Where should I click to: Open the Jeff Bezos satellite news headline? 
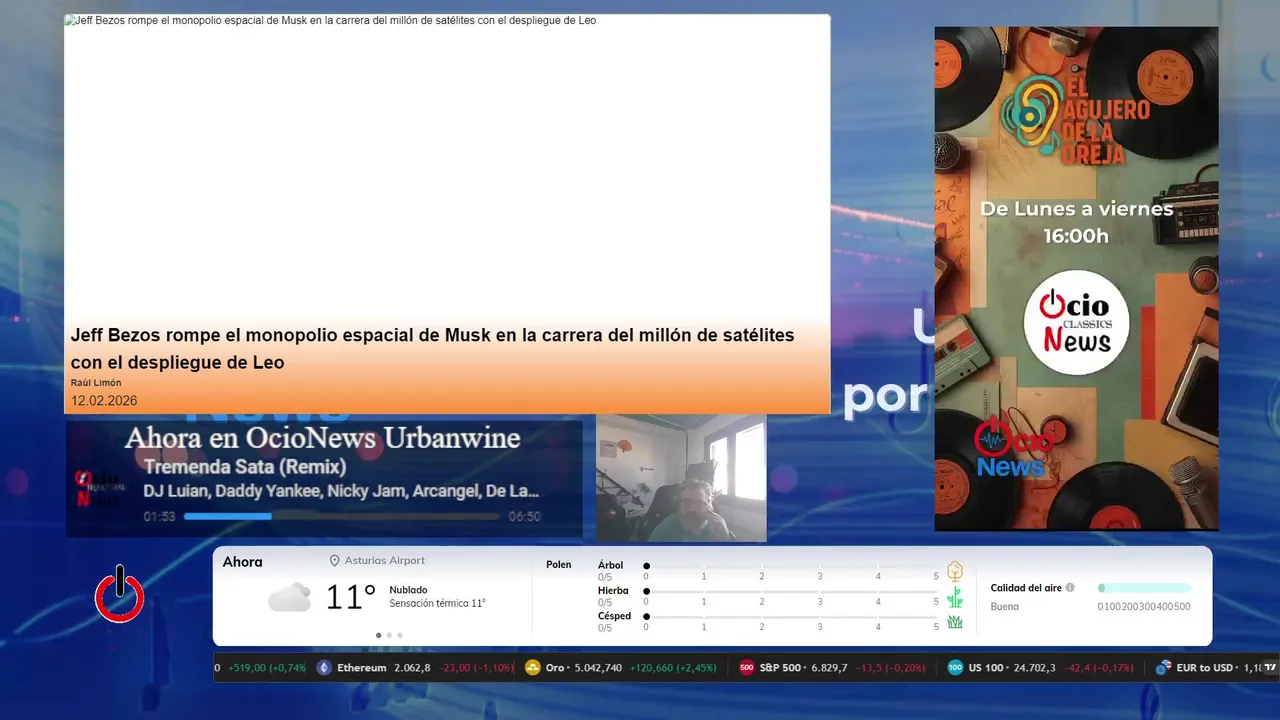(432, 348)
